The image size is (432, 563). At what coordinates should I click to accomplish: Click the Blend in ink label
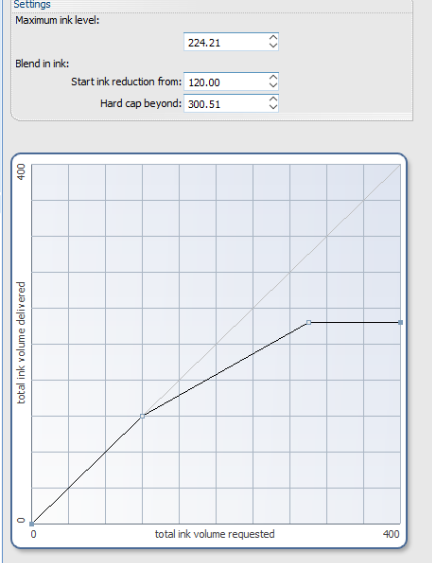42,64
